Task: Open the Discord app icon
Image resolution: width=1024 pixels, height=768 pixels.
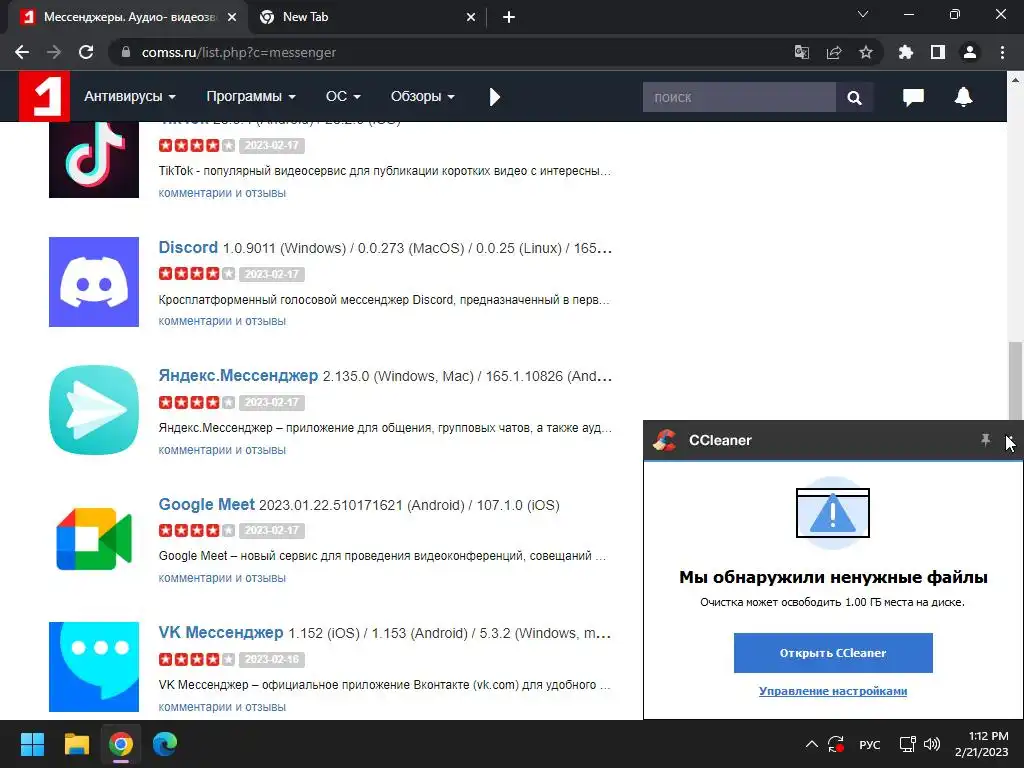Action: [93, 281]
